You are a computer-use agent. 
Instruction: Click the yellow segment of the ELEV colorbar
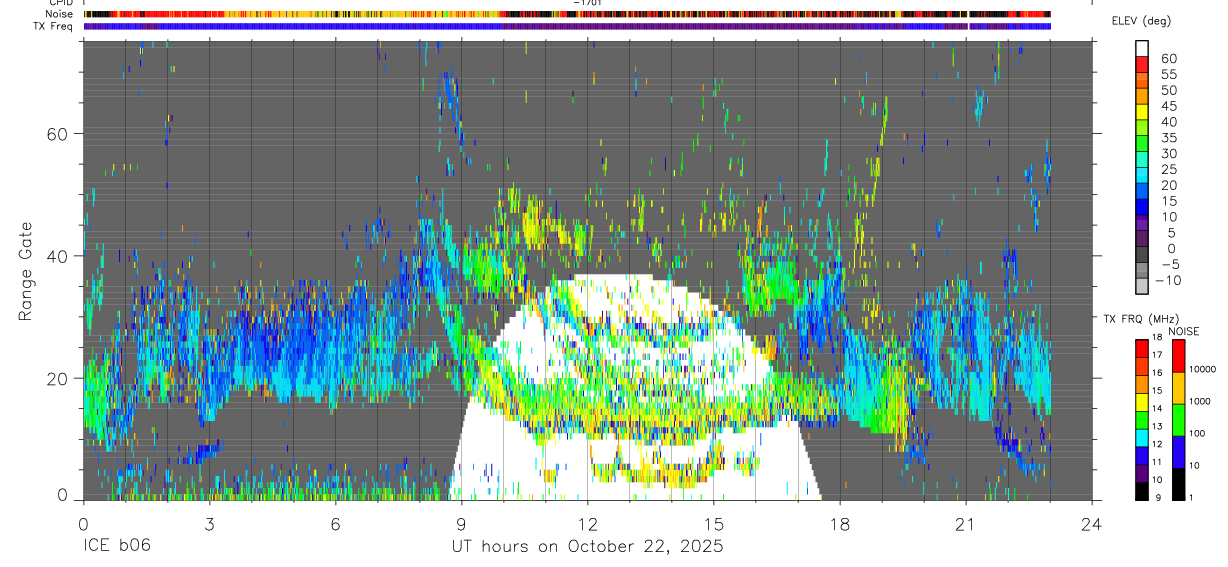[1142, 111]
